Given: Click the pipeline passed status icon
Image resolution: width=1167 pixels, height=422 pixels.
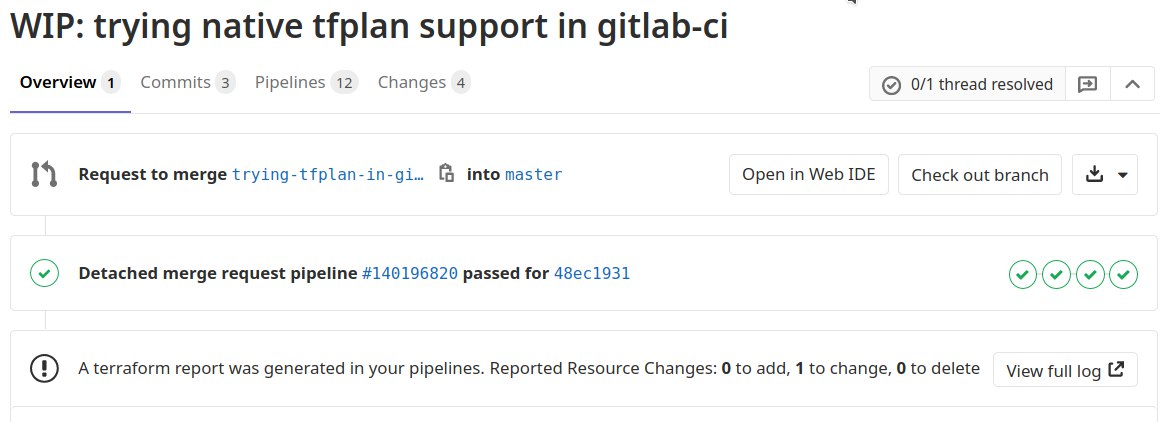Looking at the screenshot, I should (44, 273).
